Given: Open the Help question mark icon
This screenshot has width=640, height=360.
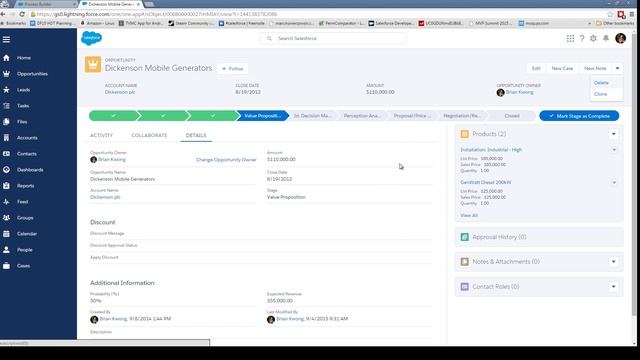Looking at the screenshot, I should click(582, 38).
